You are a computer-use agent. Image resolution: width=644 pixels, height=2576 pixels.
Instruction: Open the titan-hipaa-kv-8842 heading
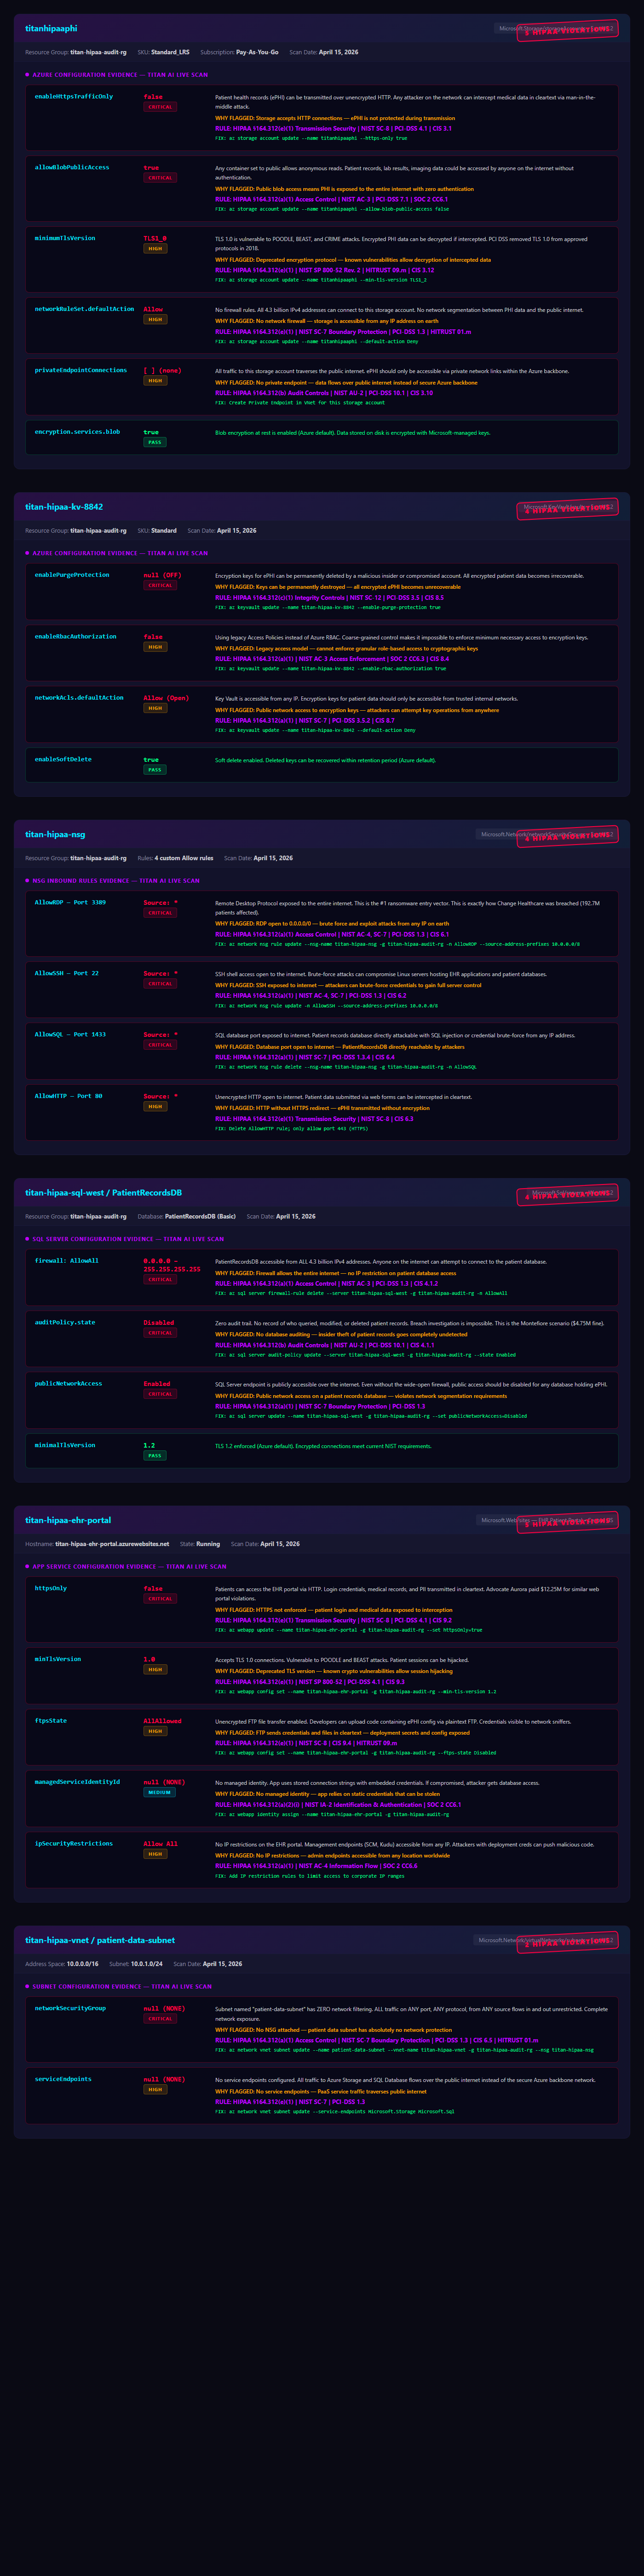(x=64, y=507)
